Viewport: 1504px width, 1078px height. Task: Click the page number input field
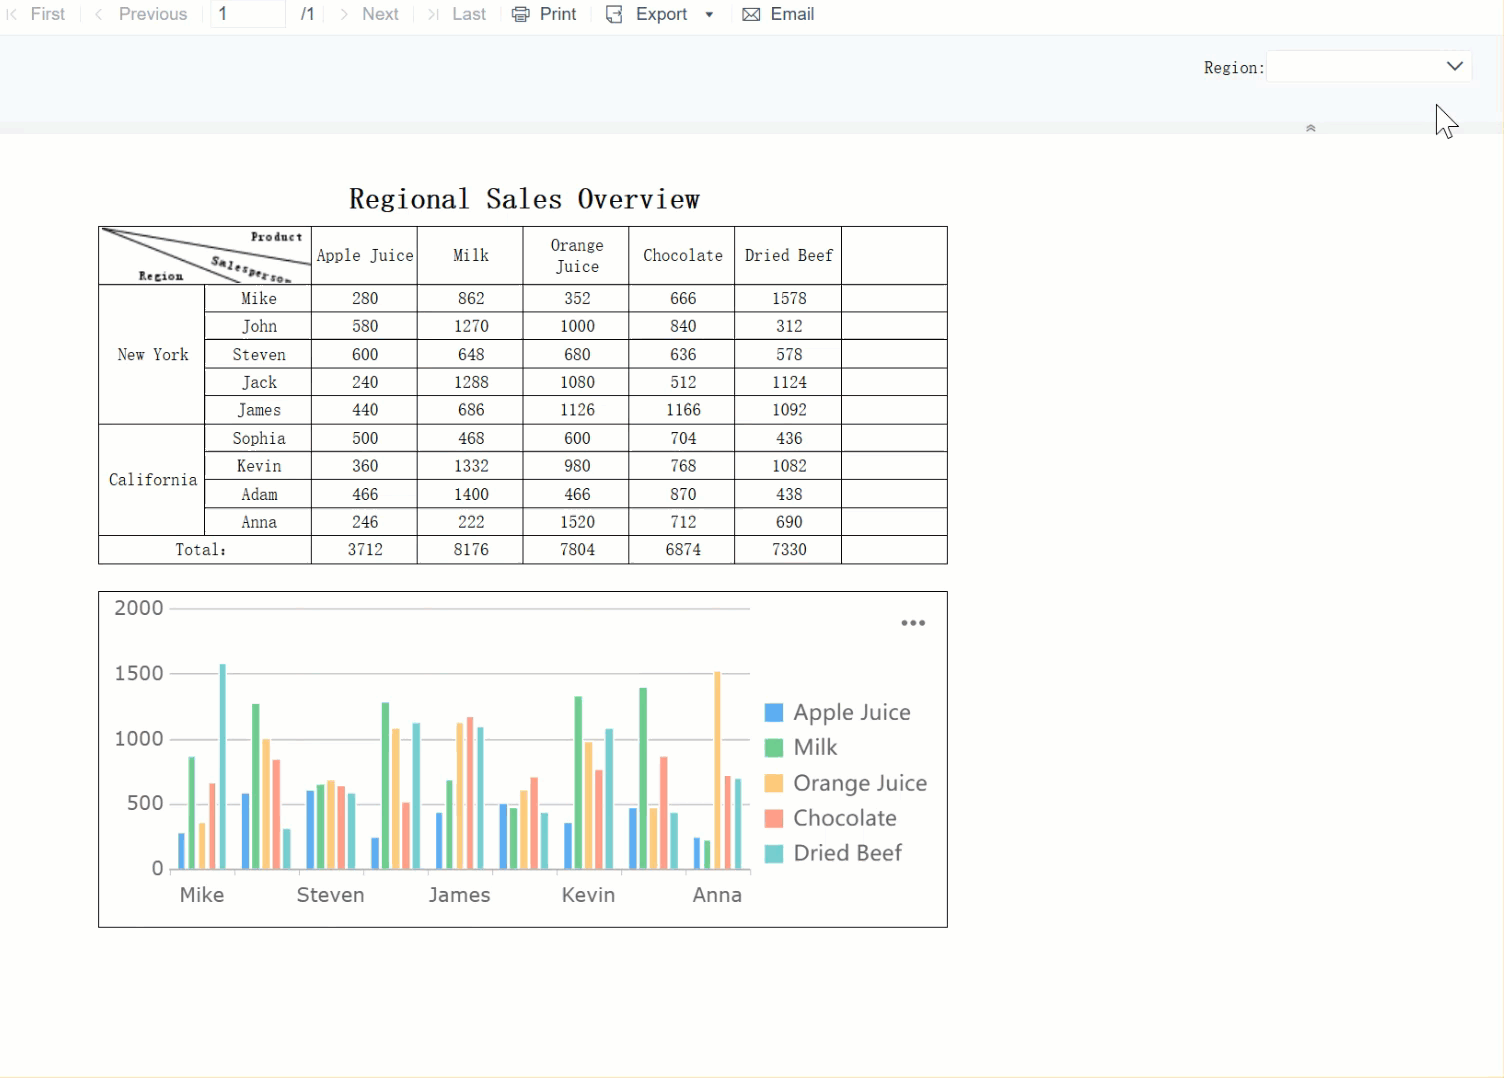(248, 14)
